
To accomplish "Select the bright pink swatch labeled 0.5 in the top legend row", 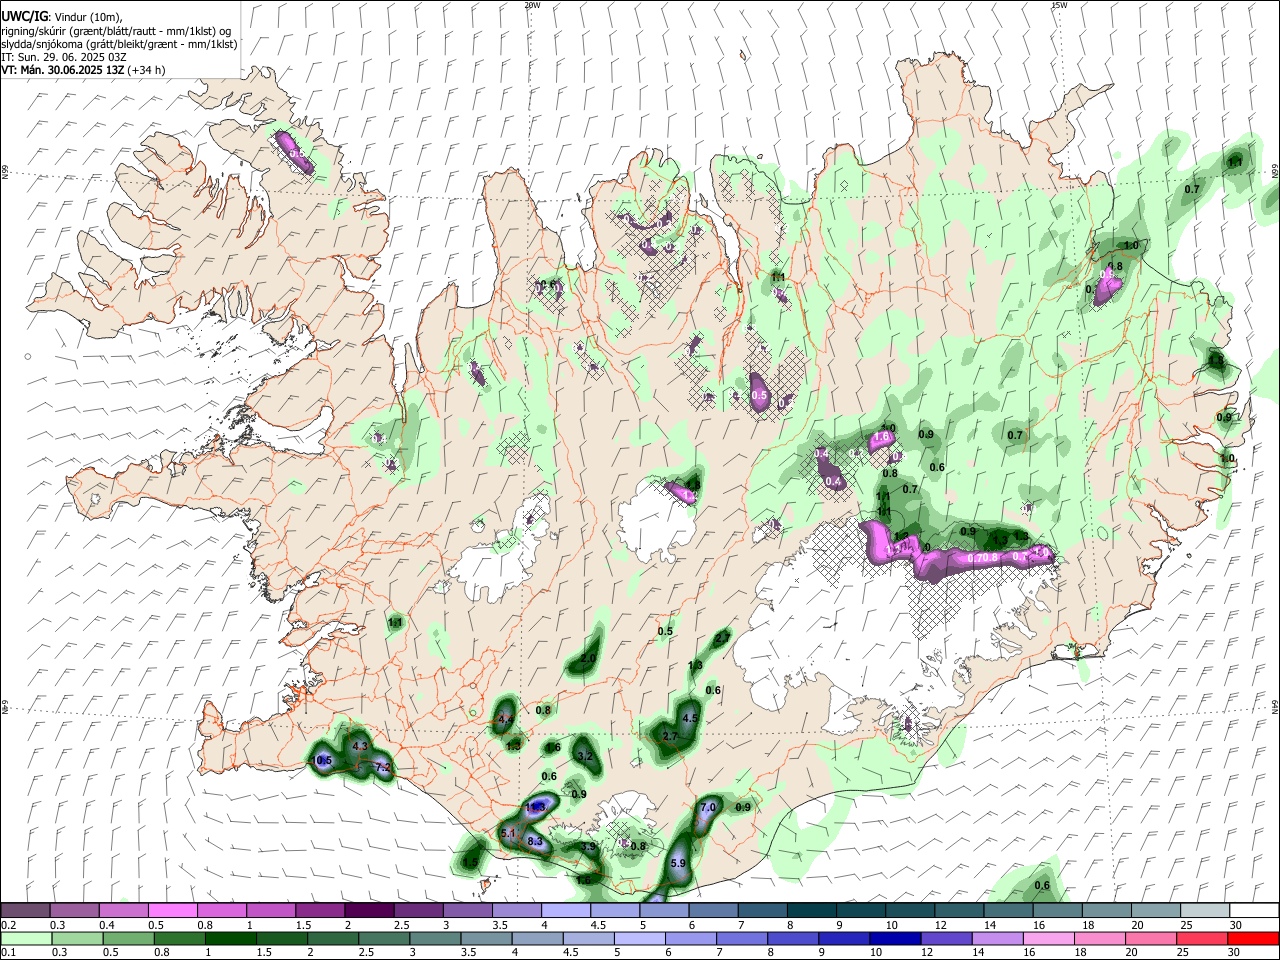I will click(x=172, y=910).
